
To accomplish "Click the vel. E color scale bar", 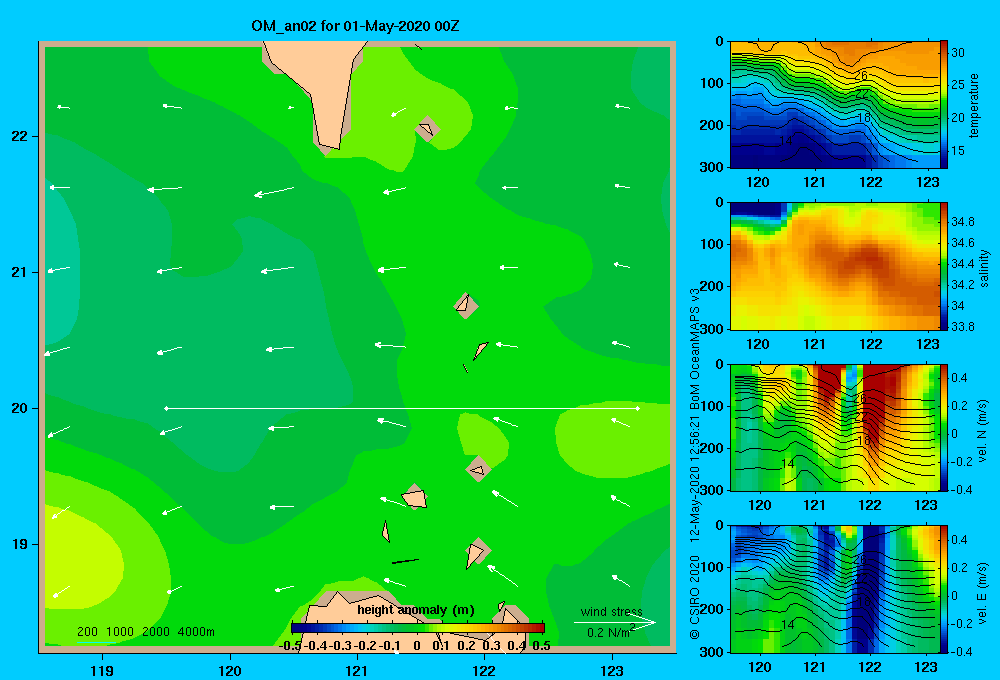I will (944, 589).
